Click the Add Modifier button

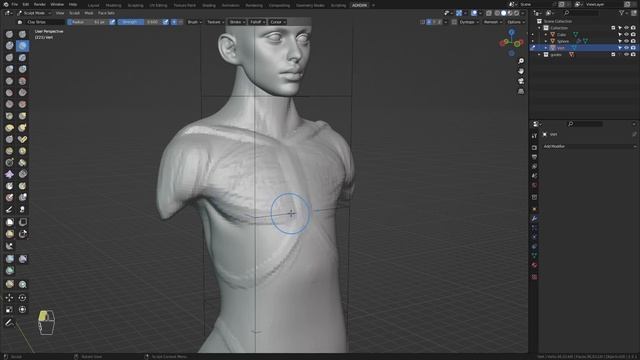tap(589, 146)
